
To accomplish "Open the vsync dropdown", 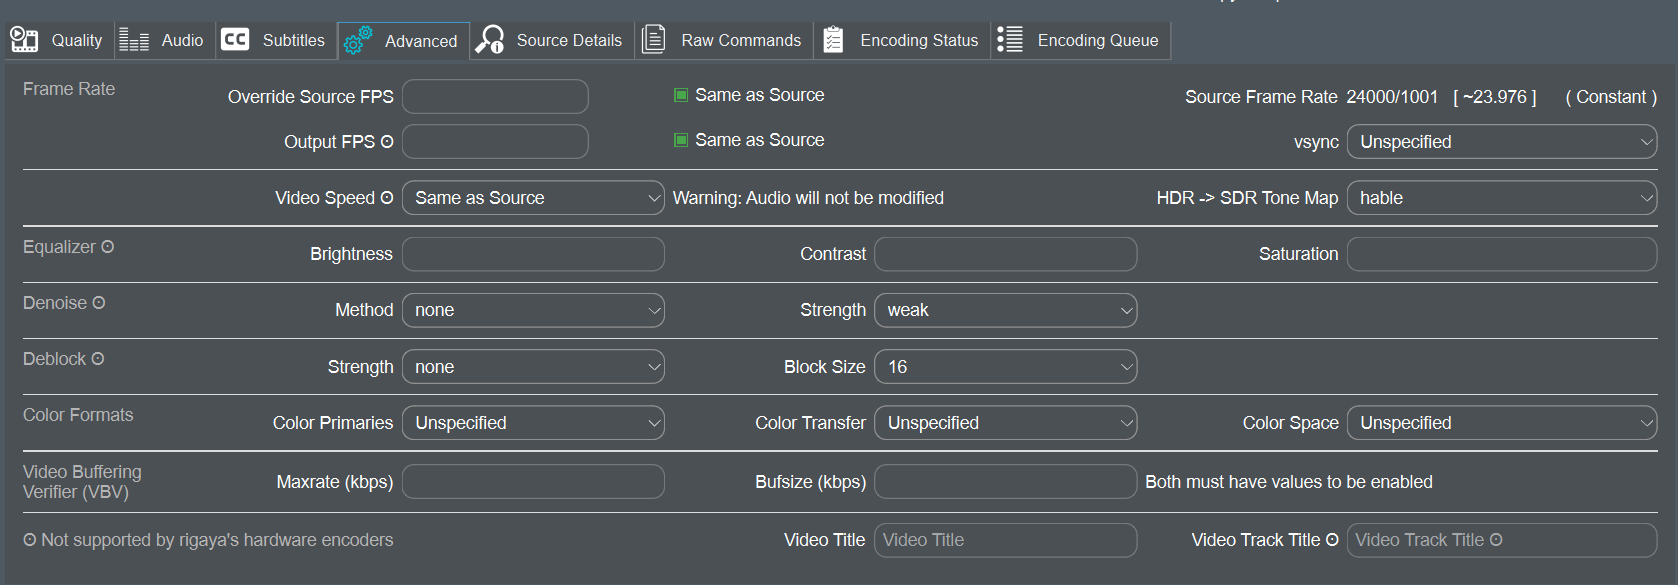I will click(1501, 142).
